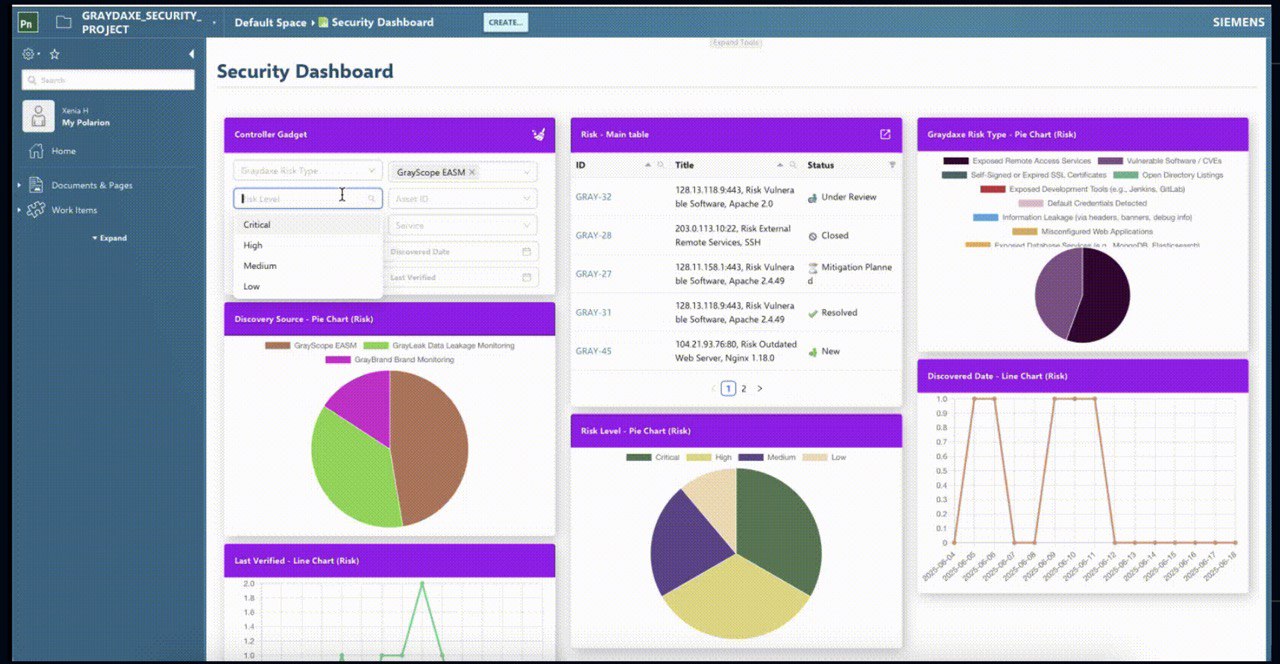Select Medium from Risk Level list
The width and height of the screenshot is (1280, 664).
[x=308, y=266]
